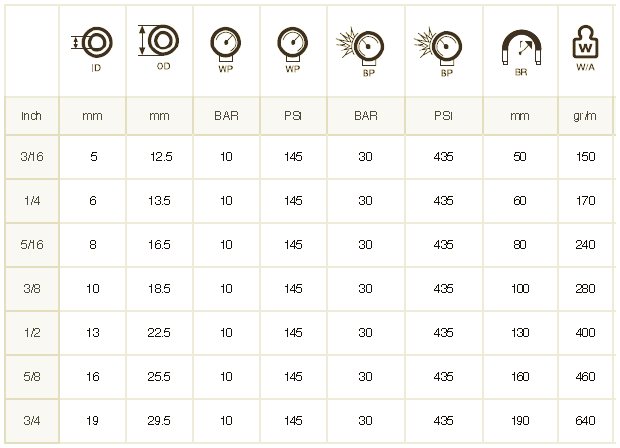Select the first WP pressure gauge icon
620x448 pixels.
point(225,44)
